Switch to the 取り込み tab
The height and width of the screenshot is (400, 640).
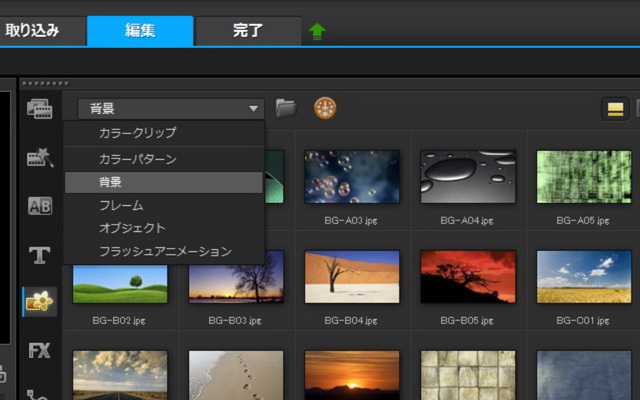[33, 30]
